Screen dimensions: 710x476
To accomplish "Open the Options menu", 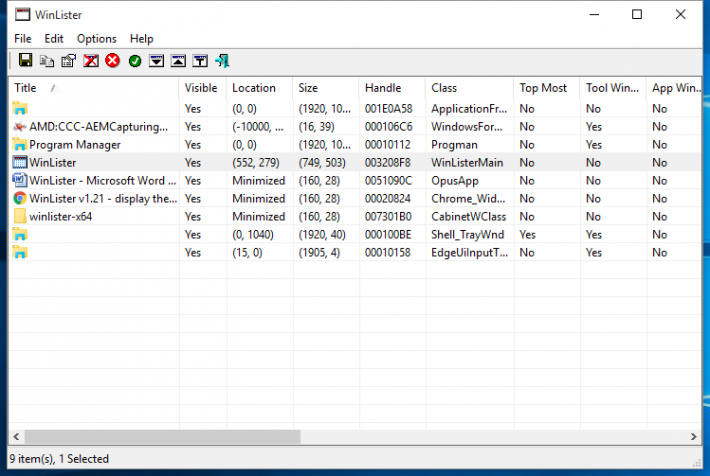I will [x=96, y=38].
